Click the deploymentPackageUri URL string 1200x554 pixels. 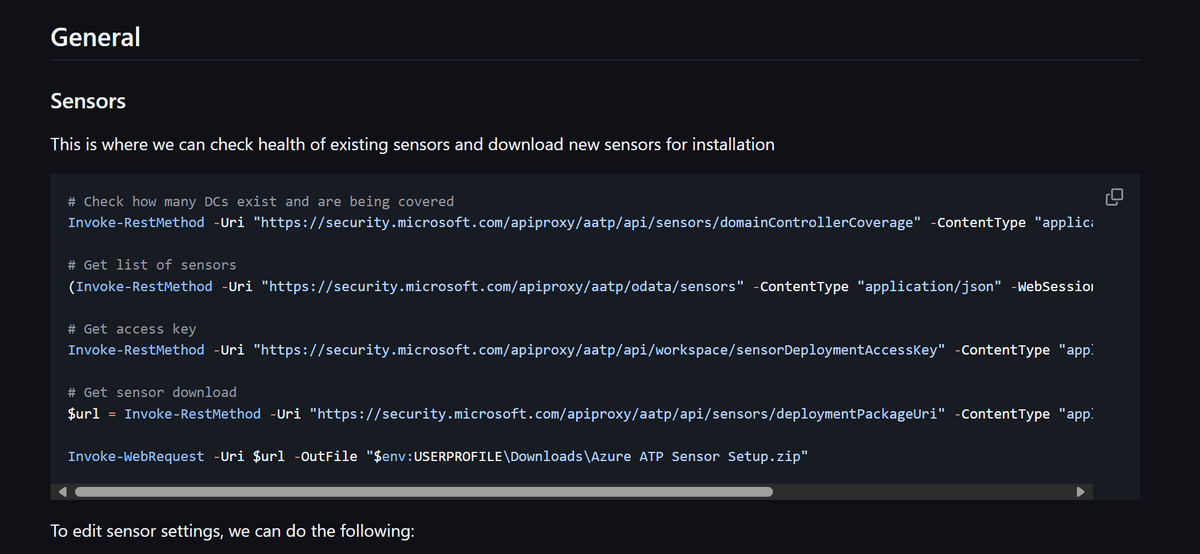pos(627,414)
